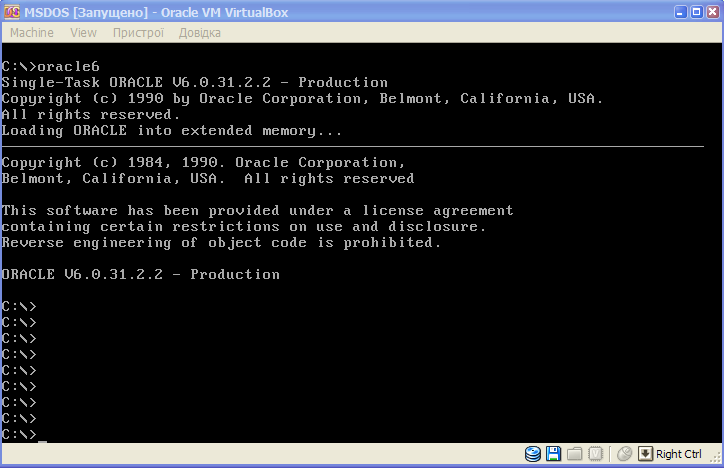
Task: Click 'All rights reserved.' line
Action: click(x=90, y=114)
